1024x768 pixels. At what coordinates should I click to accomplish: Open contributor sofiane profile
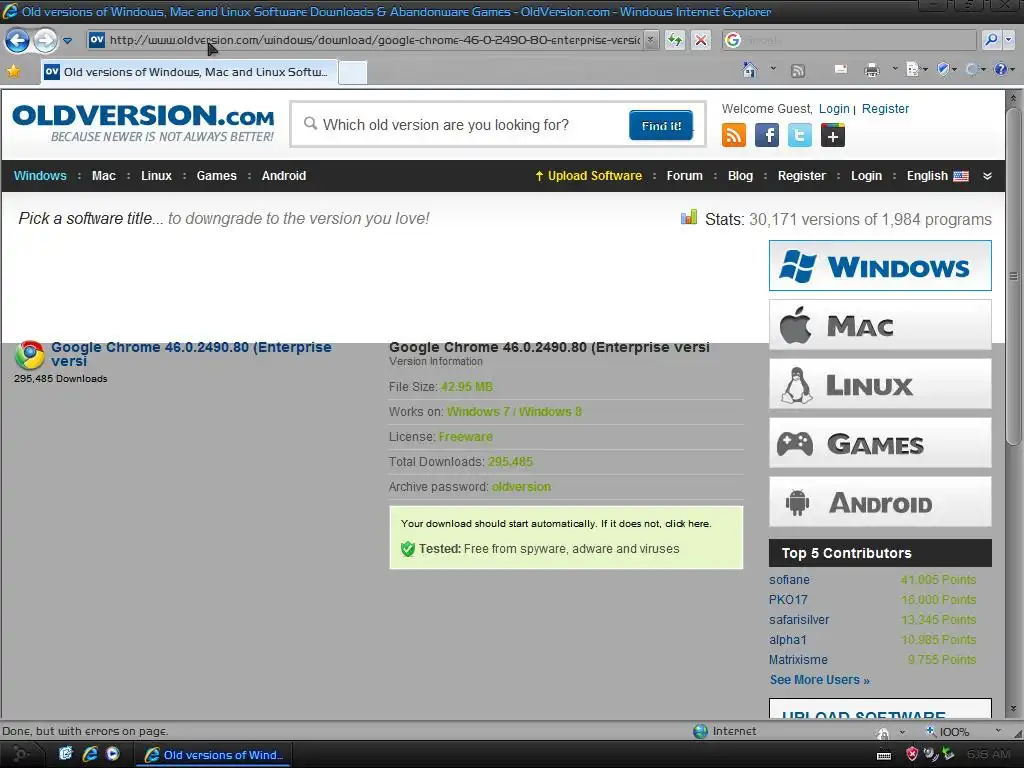coord(789,580)
